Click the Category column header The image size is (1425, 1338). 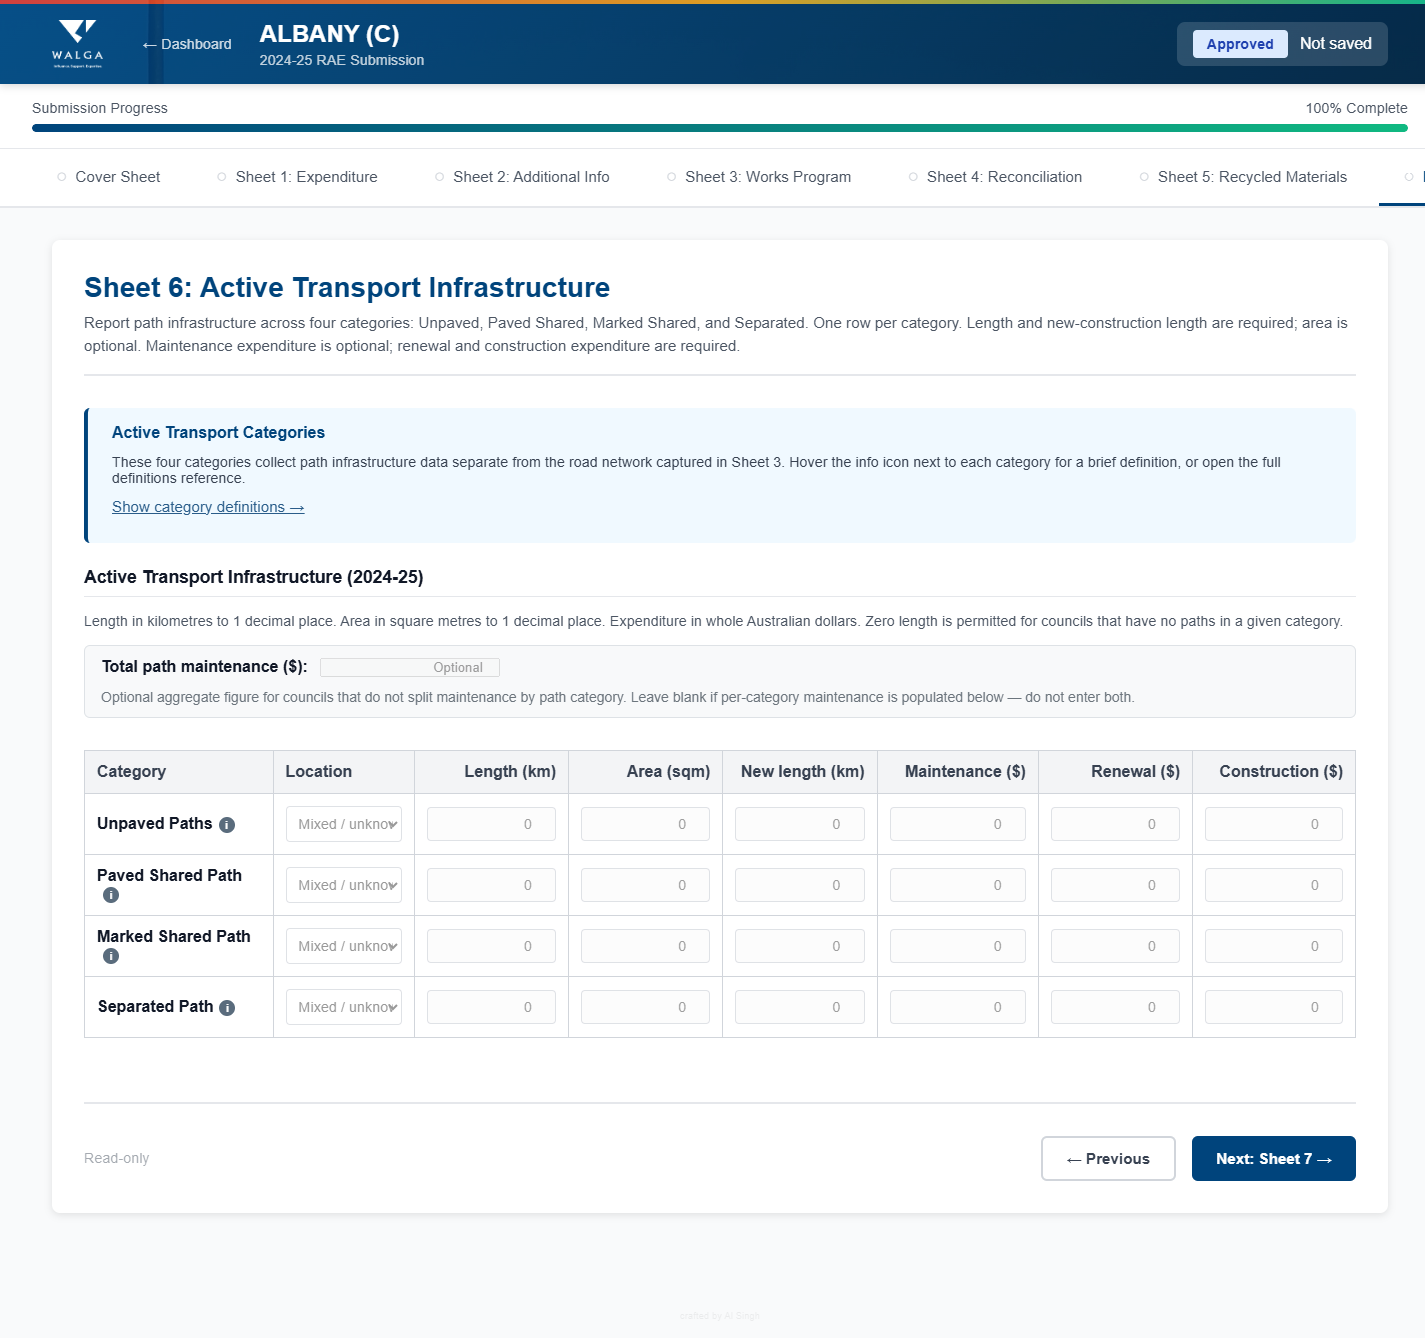click(x=179, y=772)
